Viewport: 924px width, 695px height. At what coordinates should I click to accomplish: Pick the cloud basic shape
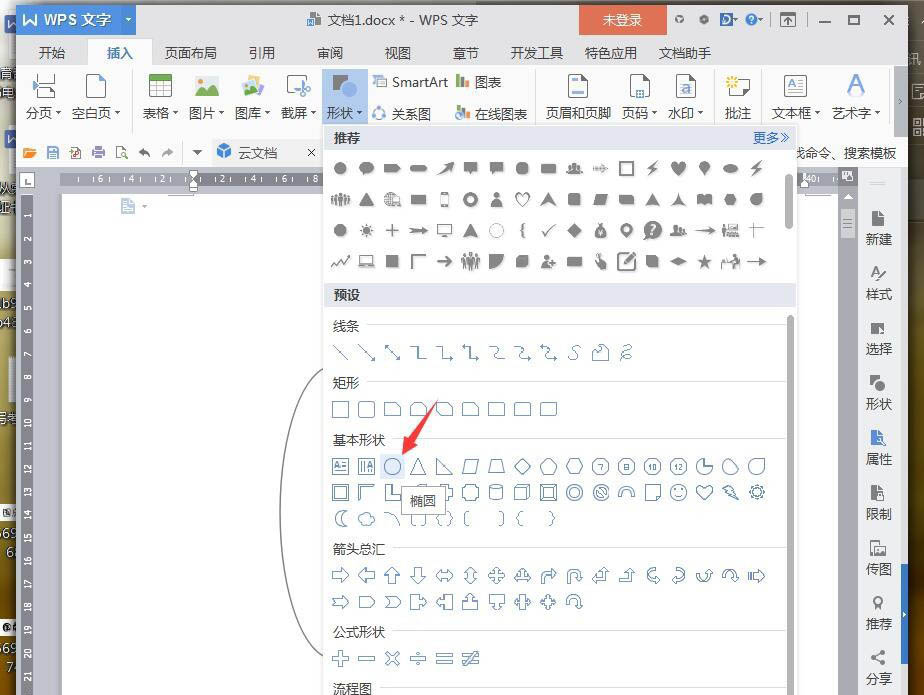tap(367, 519)
